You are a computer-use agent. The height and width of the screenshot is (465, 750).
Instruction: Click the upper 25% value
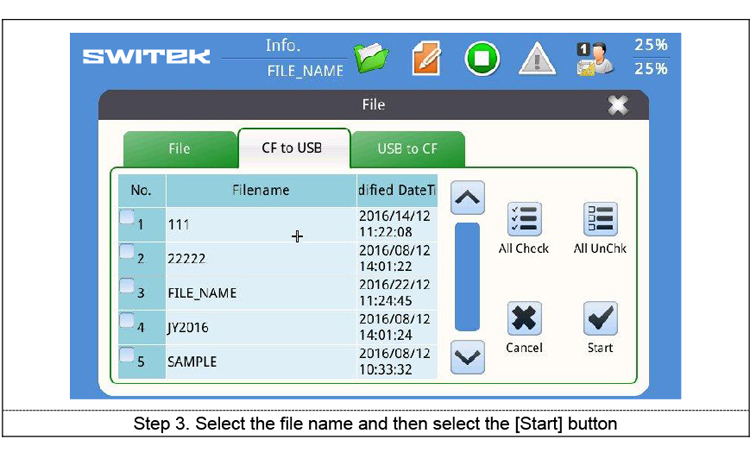coord(651,45)
